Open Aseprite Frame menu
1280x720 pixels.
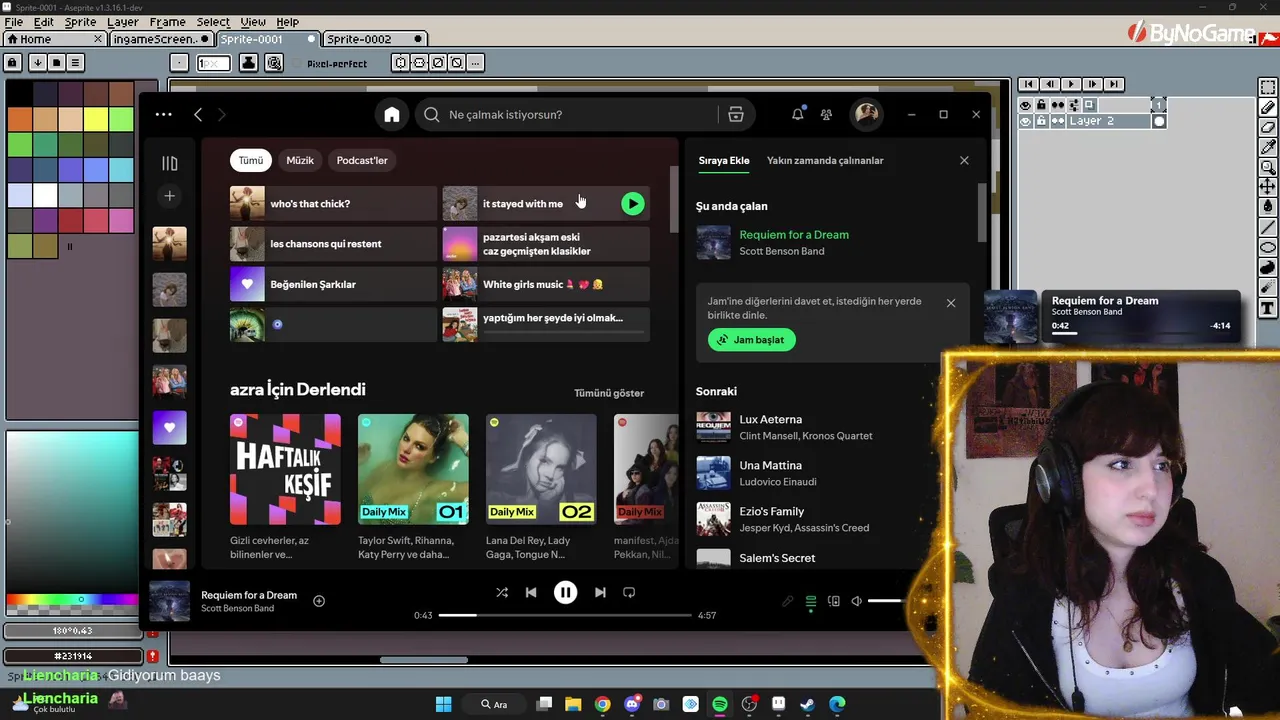pyautogui.click(x=167, y=22)
